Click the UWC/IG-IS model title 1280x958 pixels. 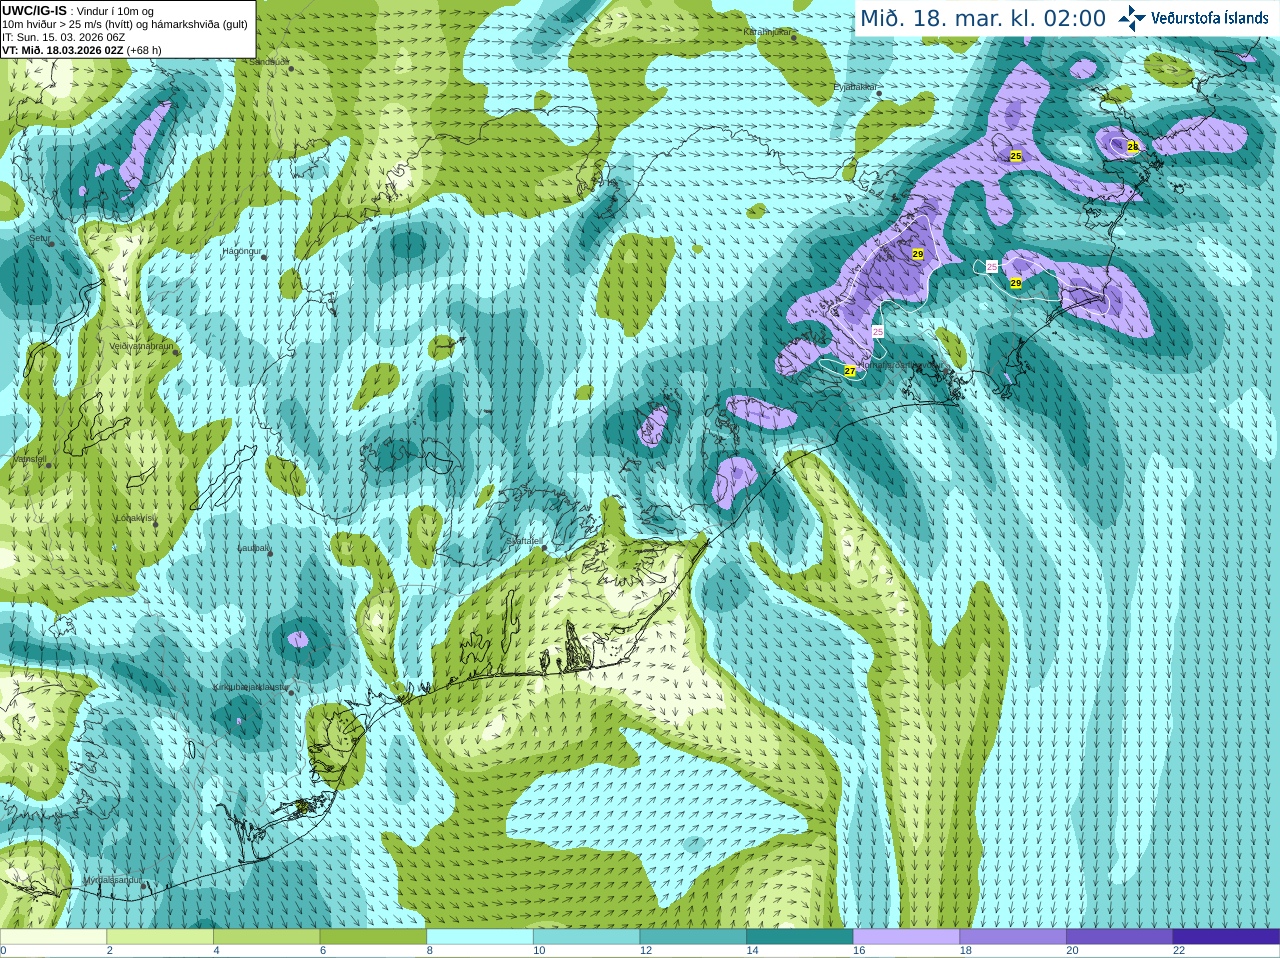(x=35, y=11)
